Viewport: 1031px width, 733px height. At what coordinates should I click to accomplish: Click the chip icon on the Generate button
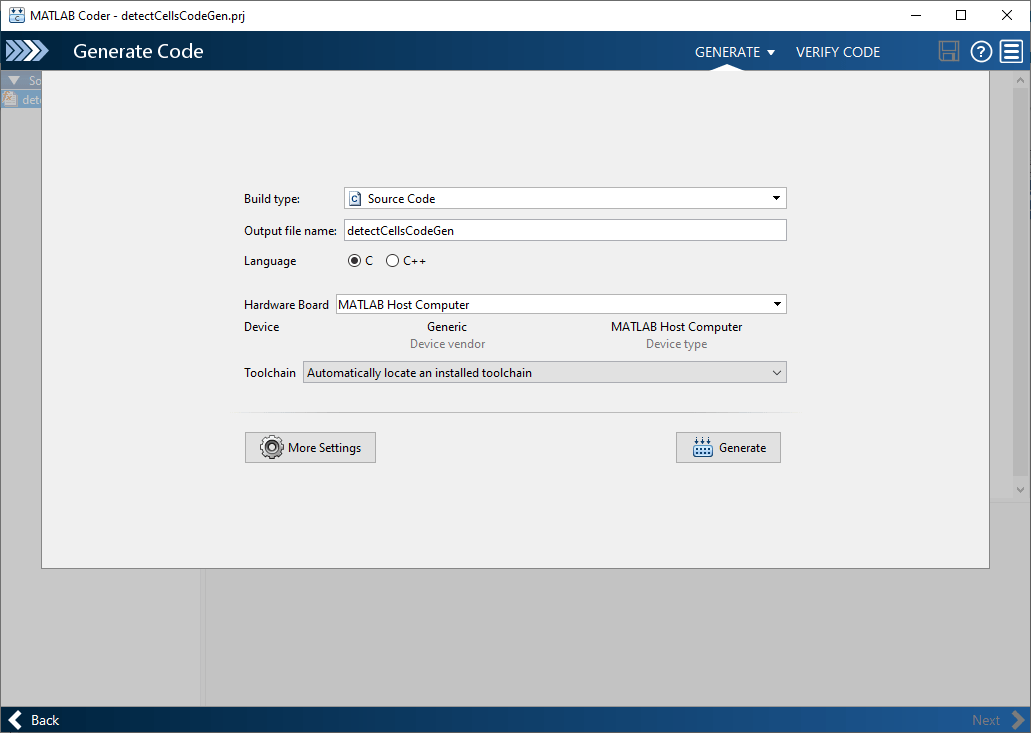click(x=702, y=448)
